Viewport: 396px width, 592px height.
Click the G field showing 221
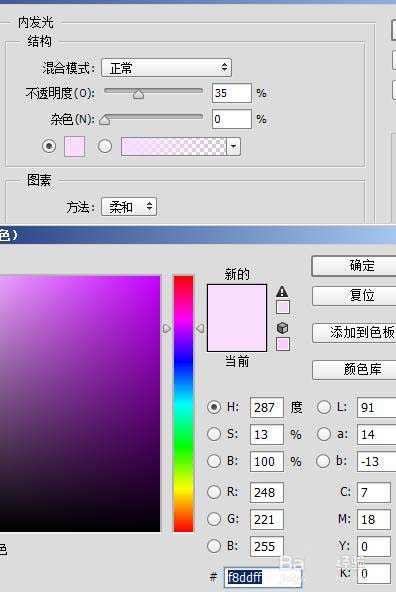click(x=267, y=520)
